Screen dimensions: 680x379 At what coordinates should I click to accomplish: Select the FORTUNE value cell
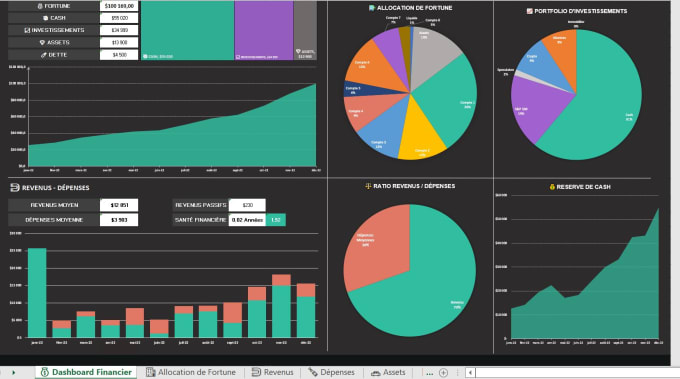(x=119, y=6)
